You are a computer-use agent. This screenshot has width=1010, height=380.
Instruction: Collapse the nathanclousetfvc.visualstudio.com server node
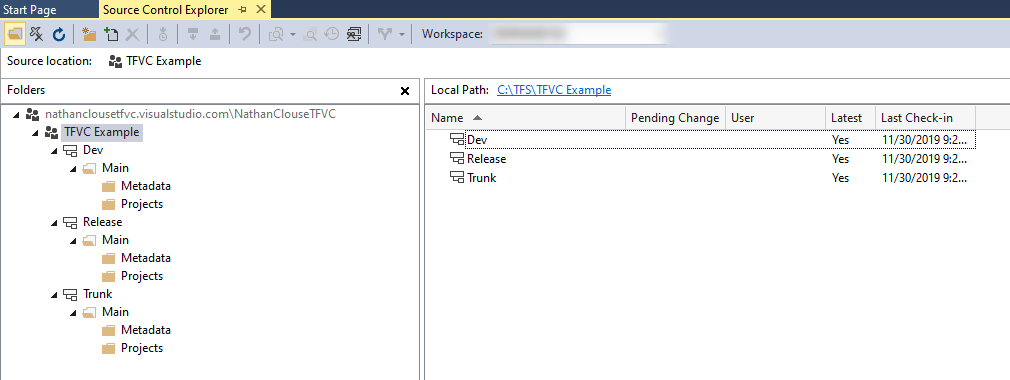tap(16, 115)
